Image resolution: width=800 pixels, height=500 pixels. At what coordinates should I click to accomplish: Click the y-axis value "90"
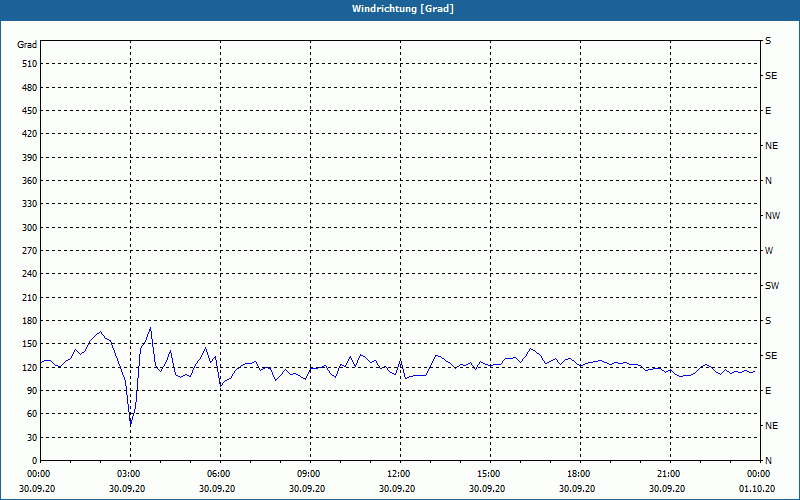point(32,391)
